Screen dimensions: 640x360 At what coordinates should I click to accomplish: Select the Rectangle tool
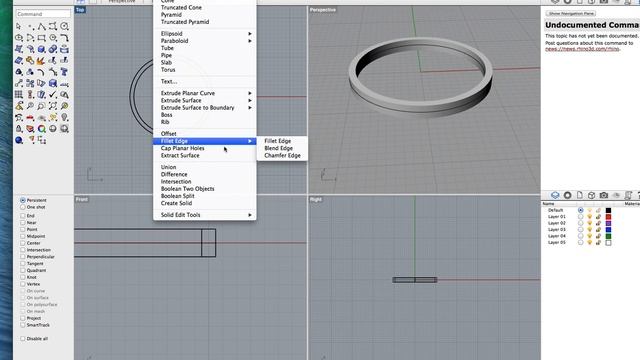pyautogui.click(x=42, y=38)
